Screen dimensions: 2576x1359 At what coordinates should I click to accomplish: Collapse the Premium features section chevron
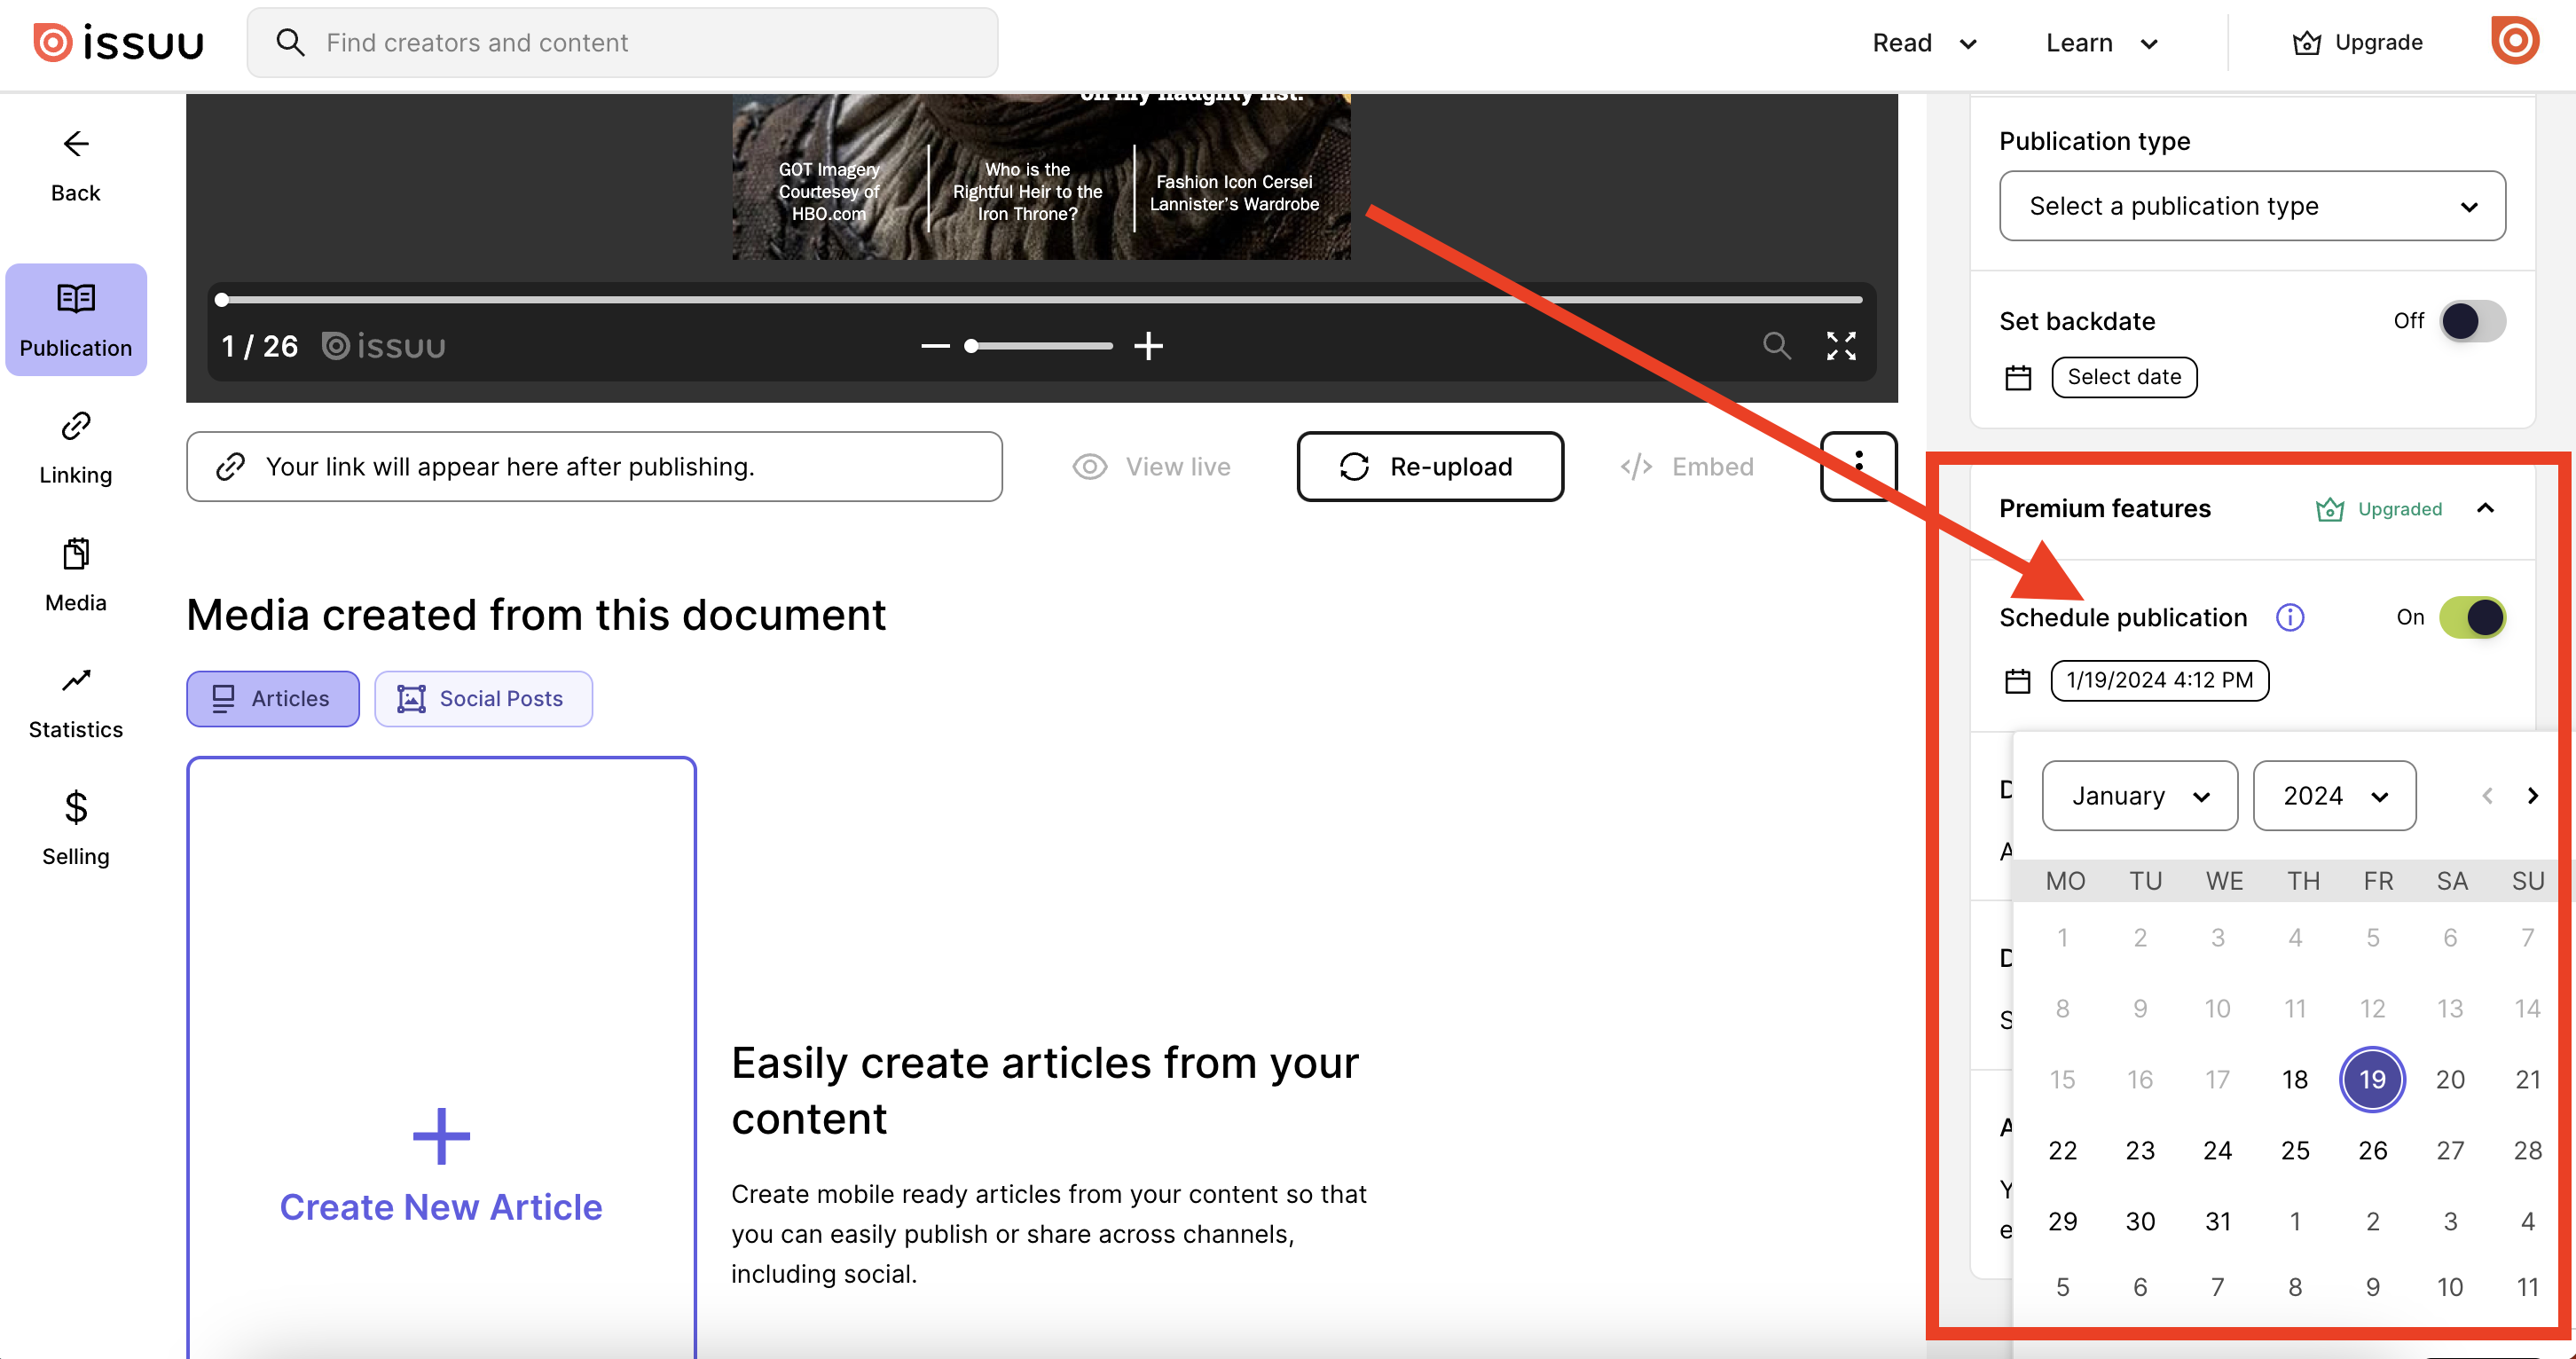2485,509
